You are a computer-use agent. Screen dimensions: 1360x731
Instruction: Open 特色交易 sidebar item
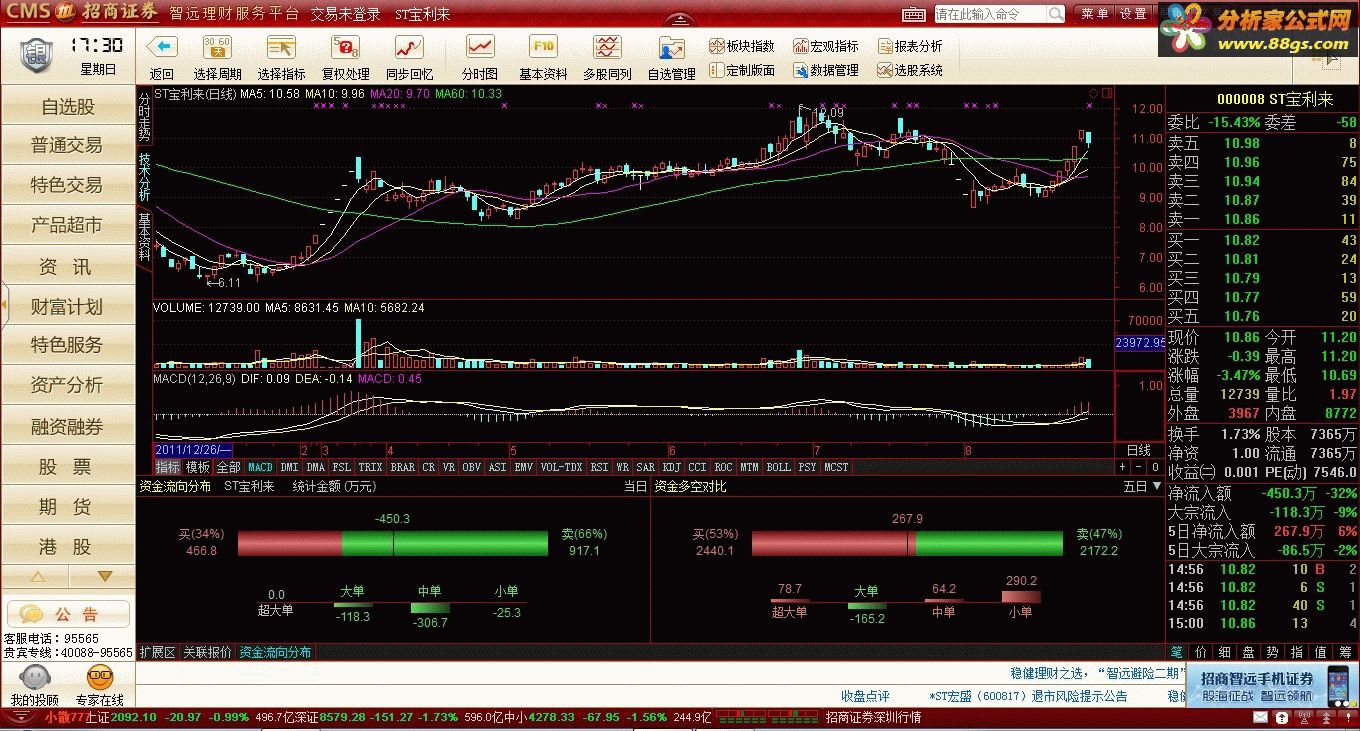click(x=68, y=185)
